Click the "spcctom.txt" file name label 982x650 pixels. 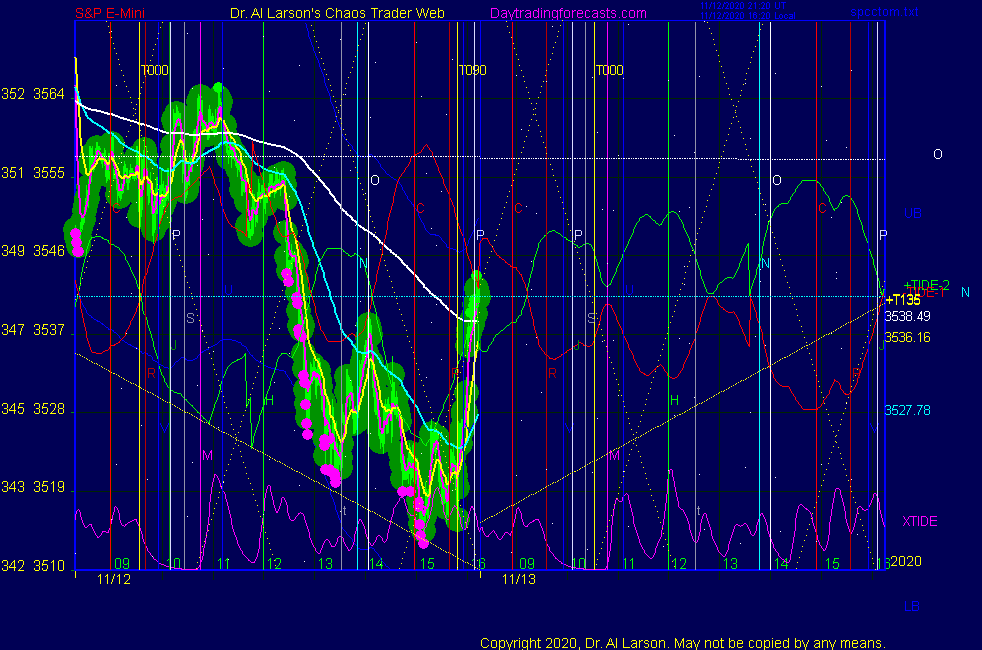[x=884, y=12]
